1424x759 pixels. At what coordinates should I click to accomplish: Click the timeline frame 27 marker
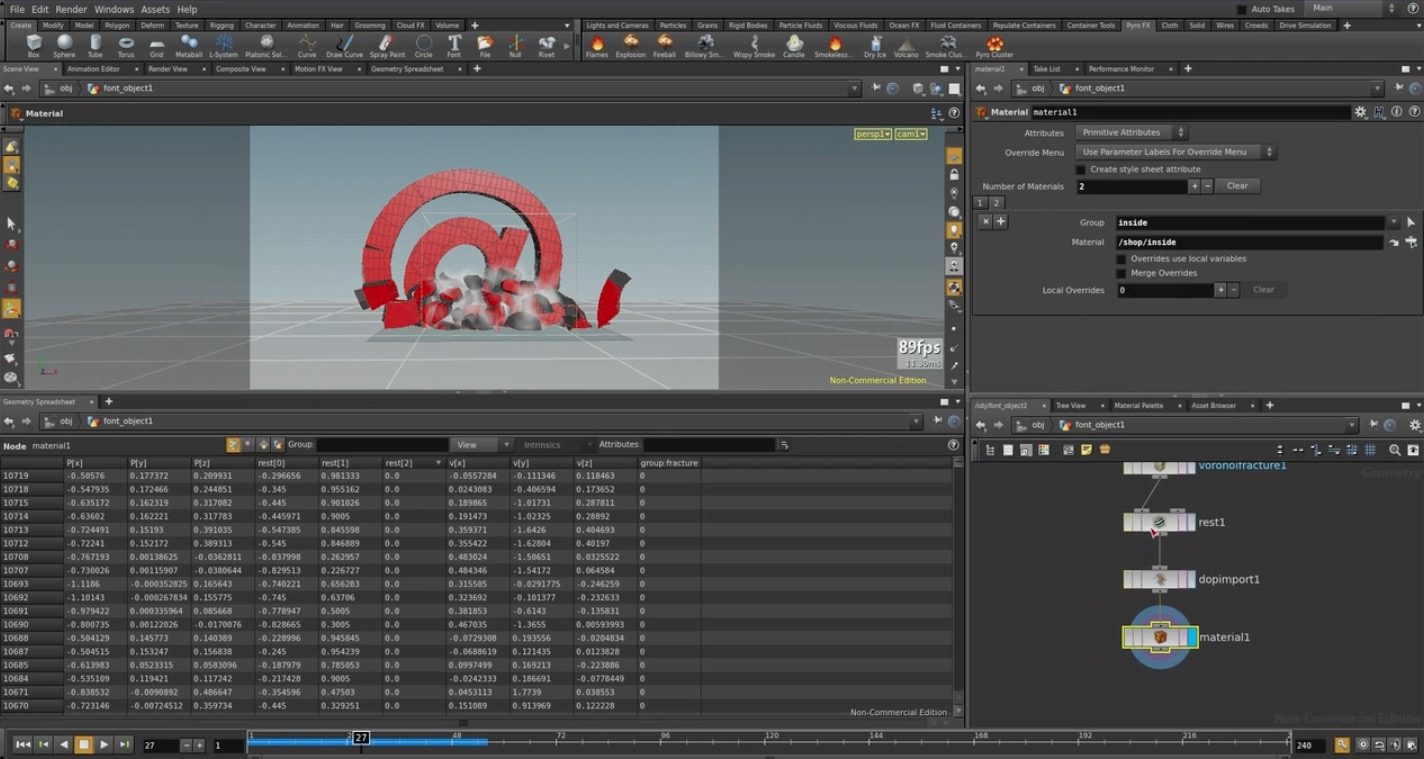[x=361, y=738]
